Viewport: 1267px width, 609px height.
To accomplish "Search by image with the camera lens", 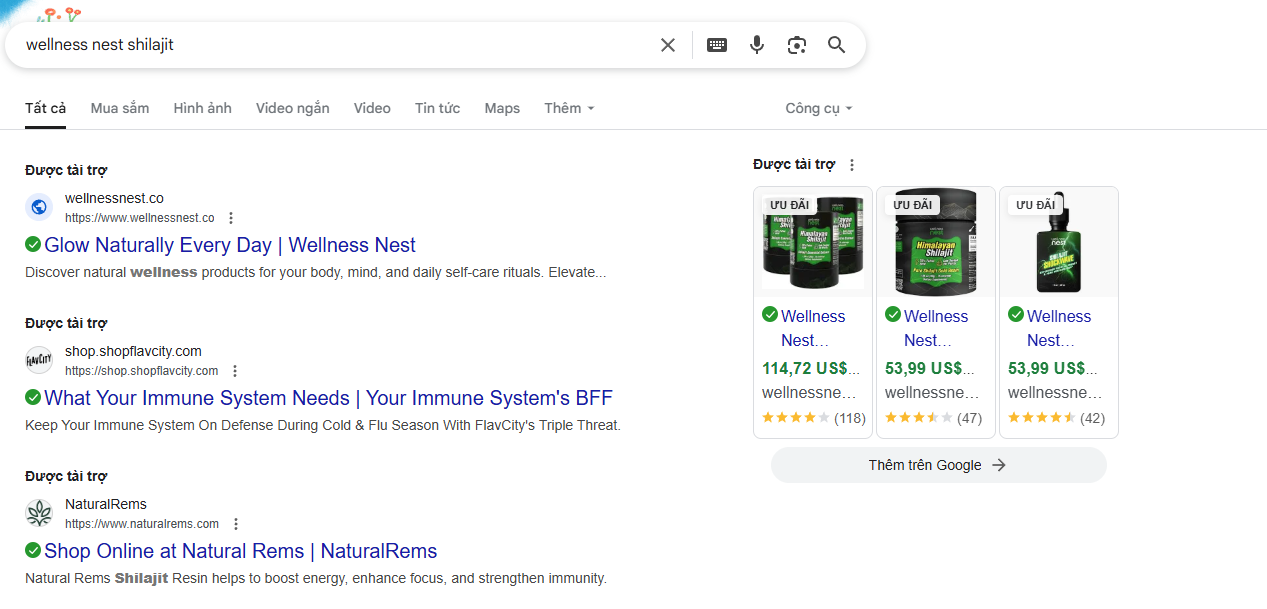I will [797, 45].
